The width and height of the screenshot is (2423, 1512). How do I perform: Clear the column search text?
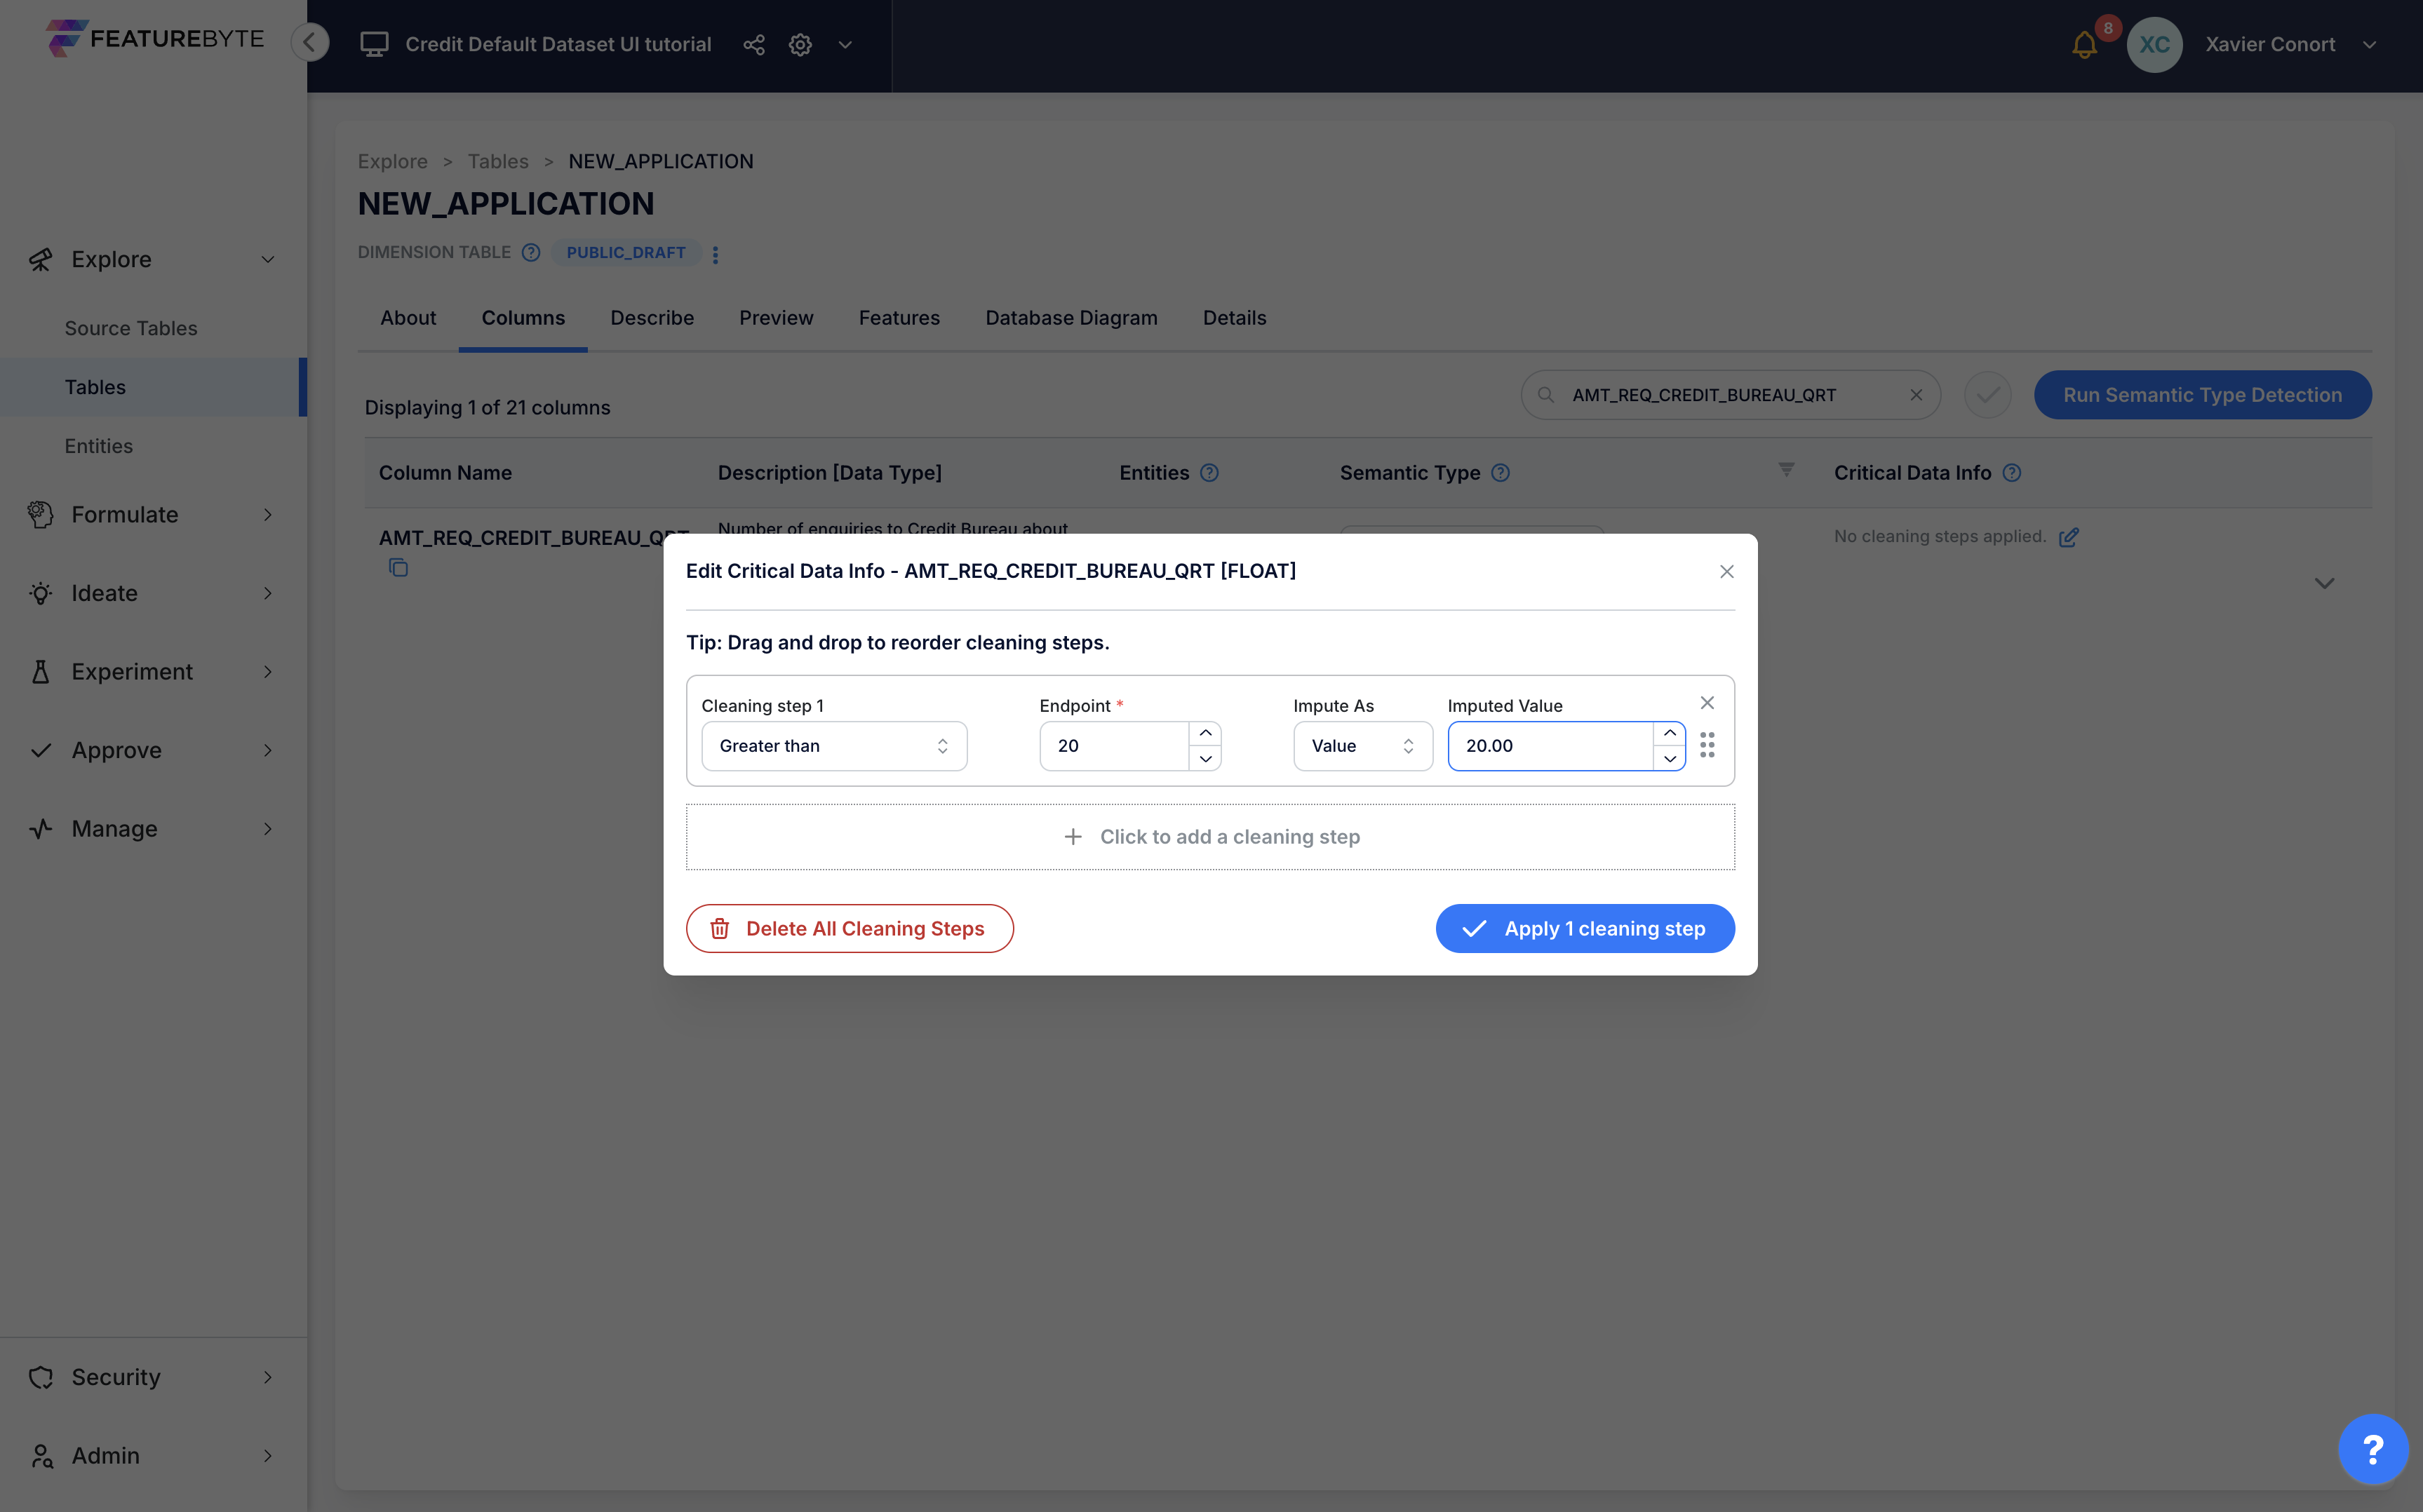pos(1916,395)
